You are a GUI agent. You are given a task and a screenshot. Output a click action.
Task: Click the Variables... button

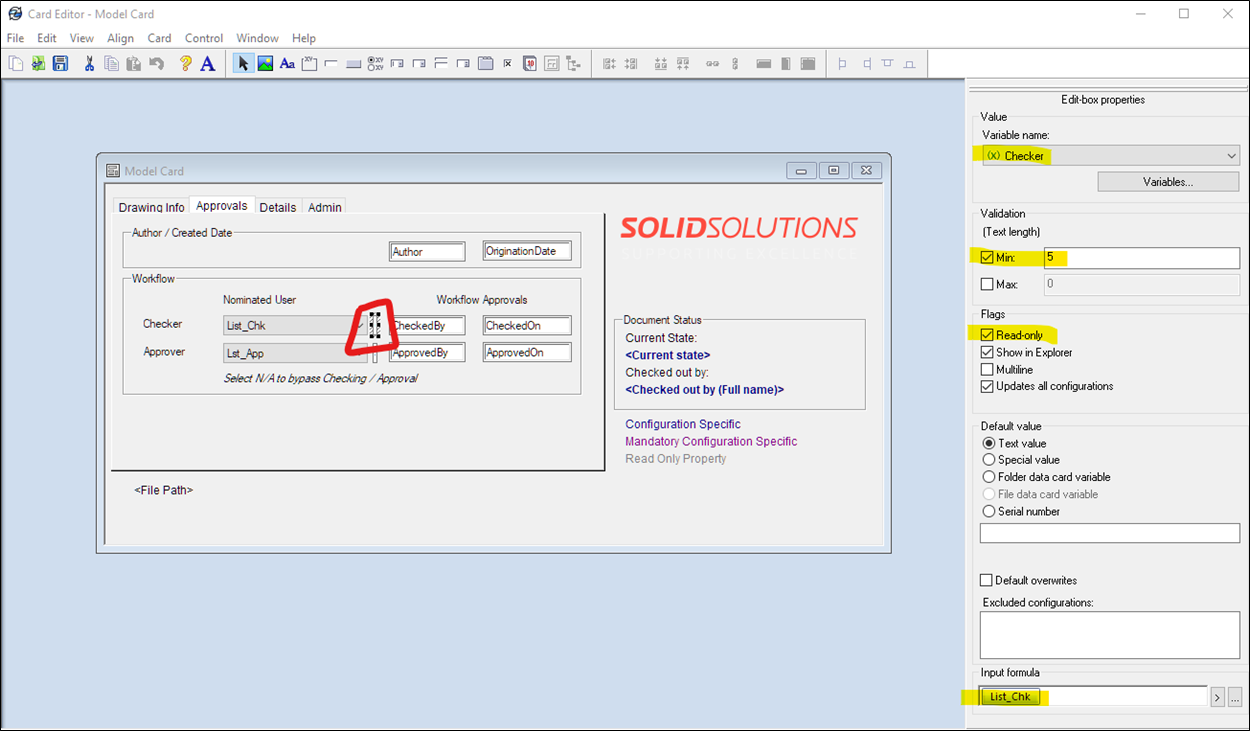[x=1168, y=182]
